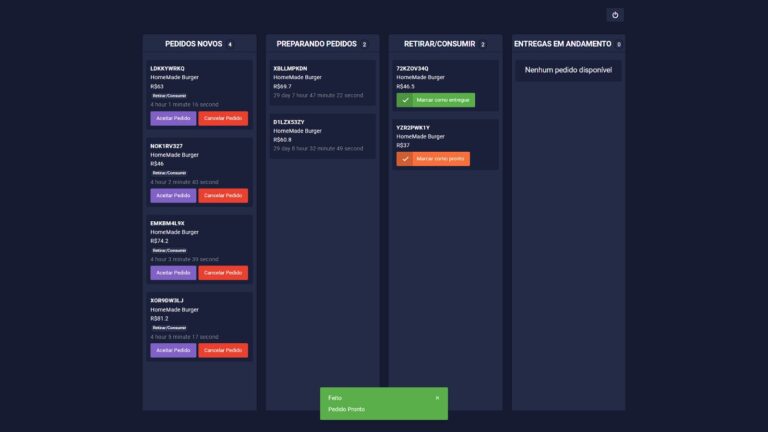Click checkmark icon on 'Marcar como entregue' button
Viewport: 768px width, 432px height.
[x=404, y=100]
